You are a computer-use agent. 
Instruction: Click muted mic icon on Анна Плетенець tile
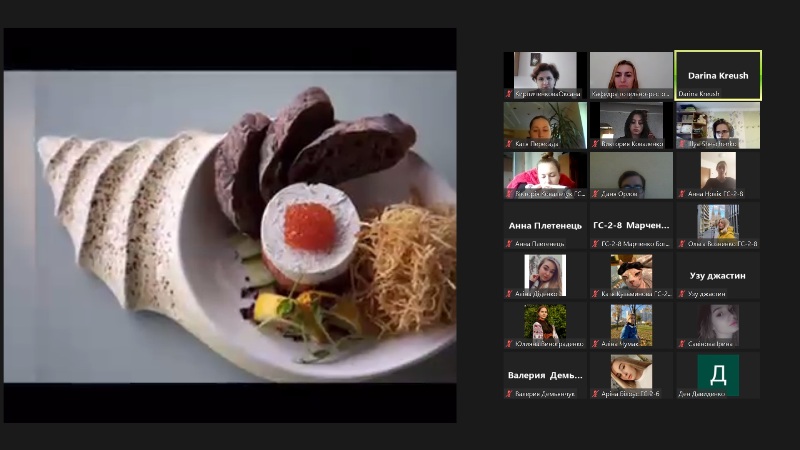(509, 244)
